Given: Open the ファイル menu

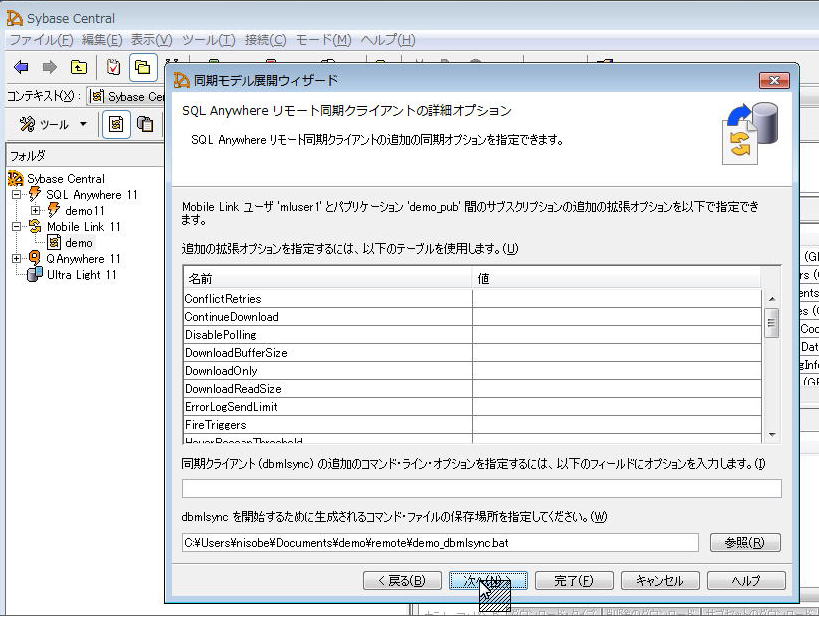Looking at the screenshot, I should pos(41,40).
